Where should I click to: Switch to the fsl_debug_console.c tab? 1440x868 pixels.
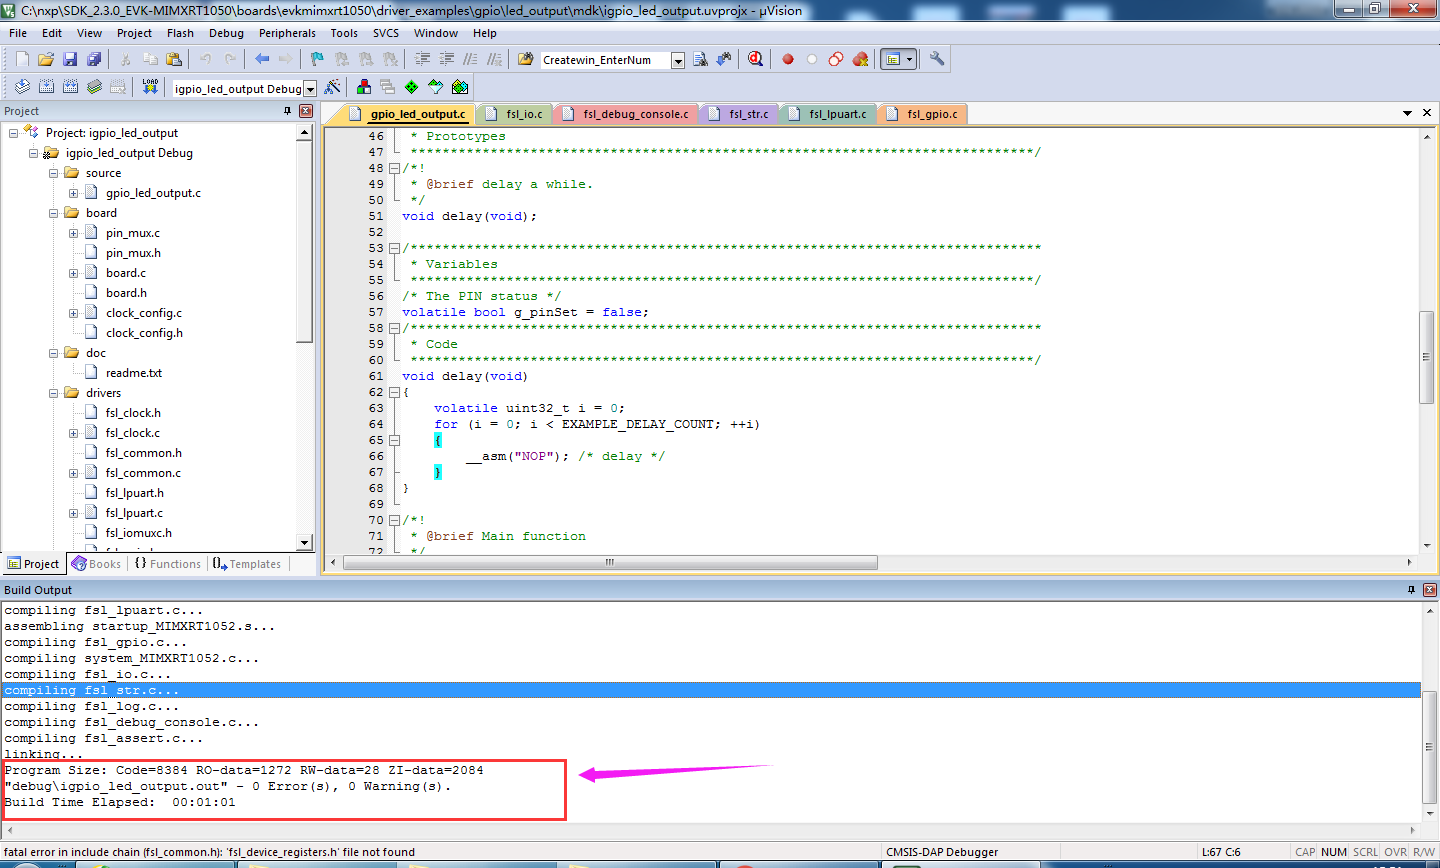[x=627, y=114]
